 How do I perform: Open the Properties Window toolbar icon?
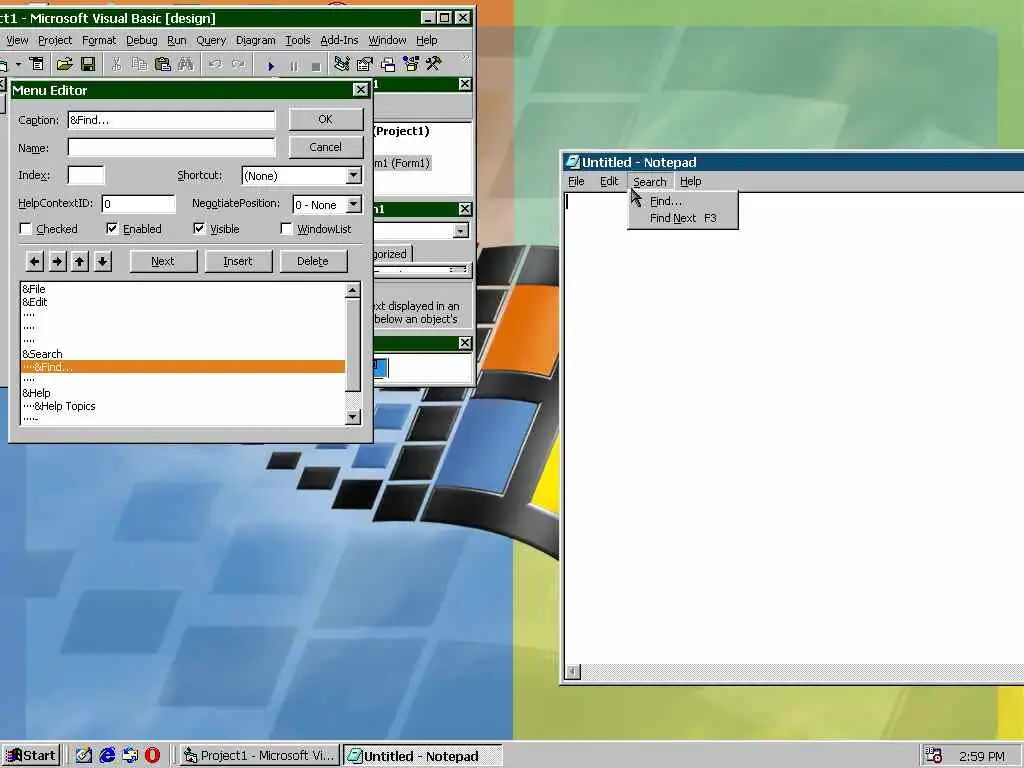364,64
